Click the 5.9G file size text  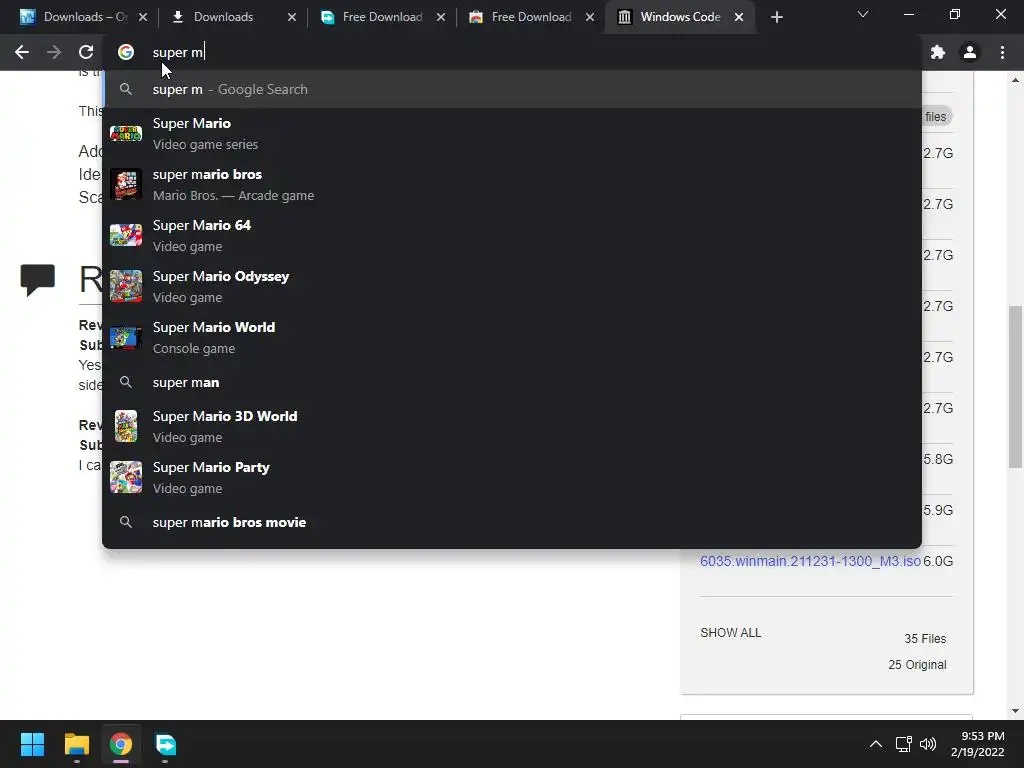(x=938, y=510)
